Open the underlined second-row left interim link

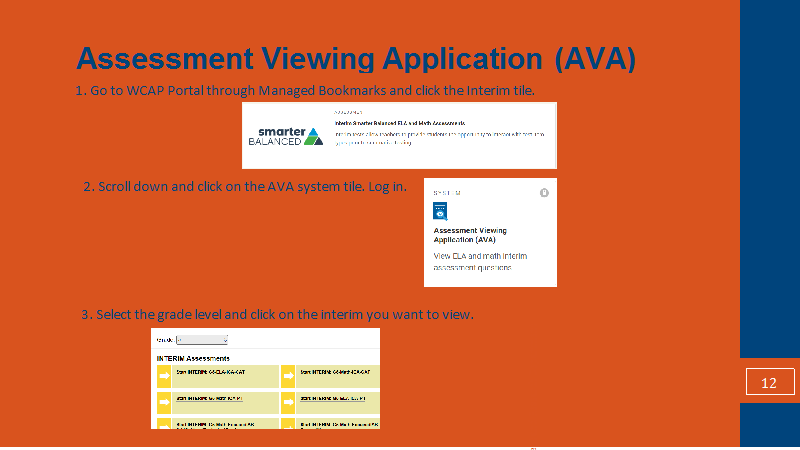point(209,398)
